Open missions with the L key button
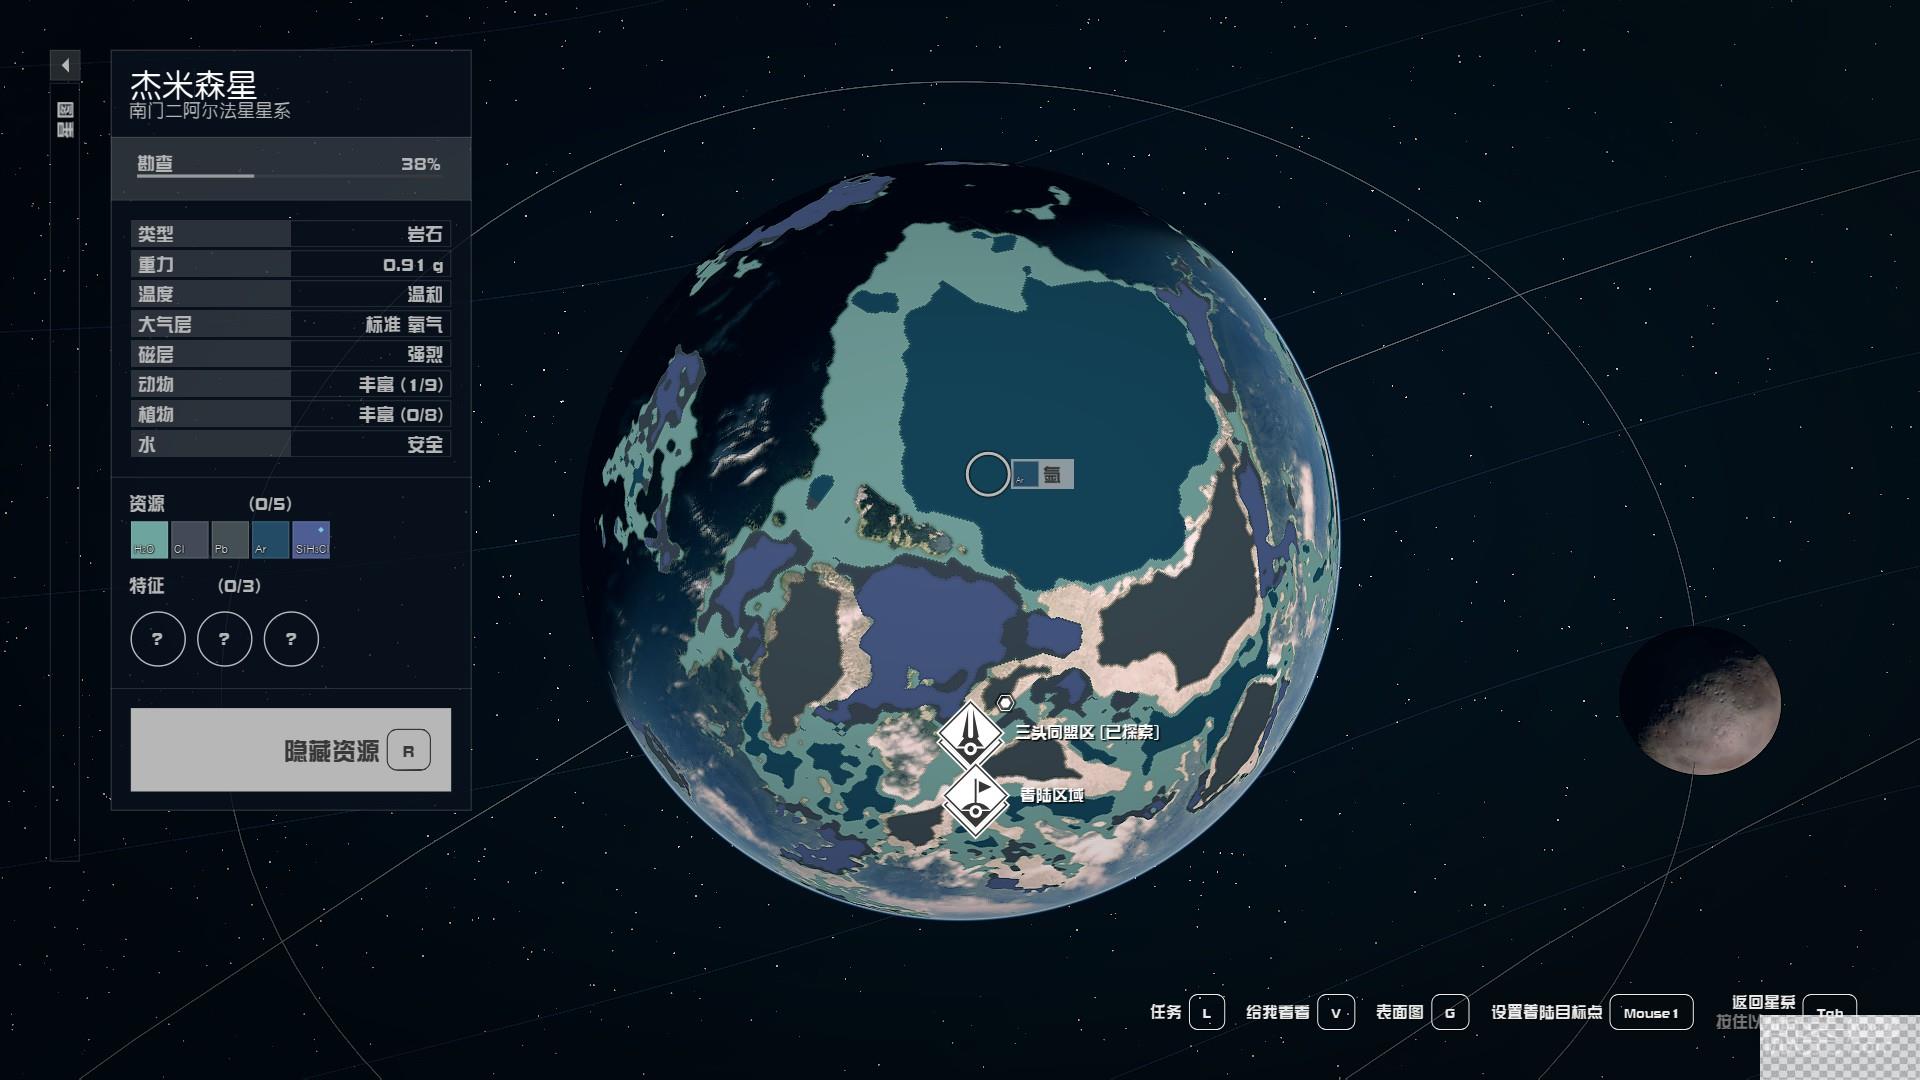The image size is (1920, 1080). point(1206,1013)
